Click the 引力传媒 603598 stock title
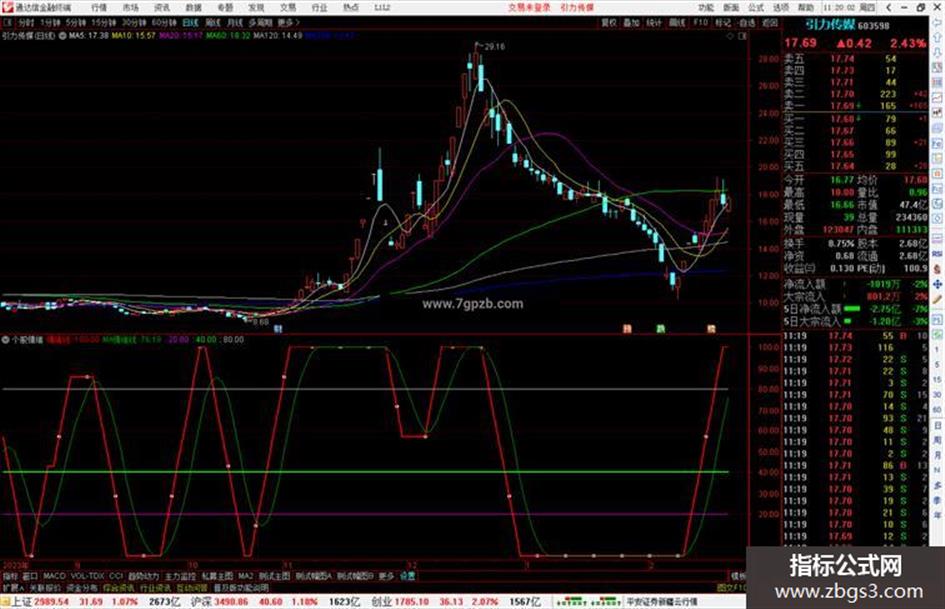This screenshot has width=945, height=609. 847,25
